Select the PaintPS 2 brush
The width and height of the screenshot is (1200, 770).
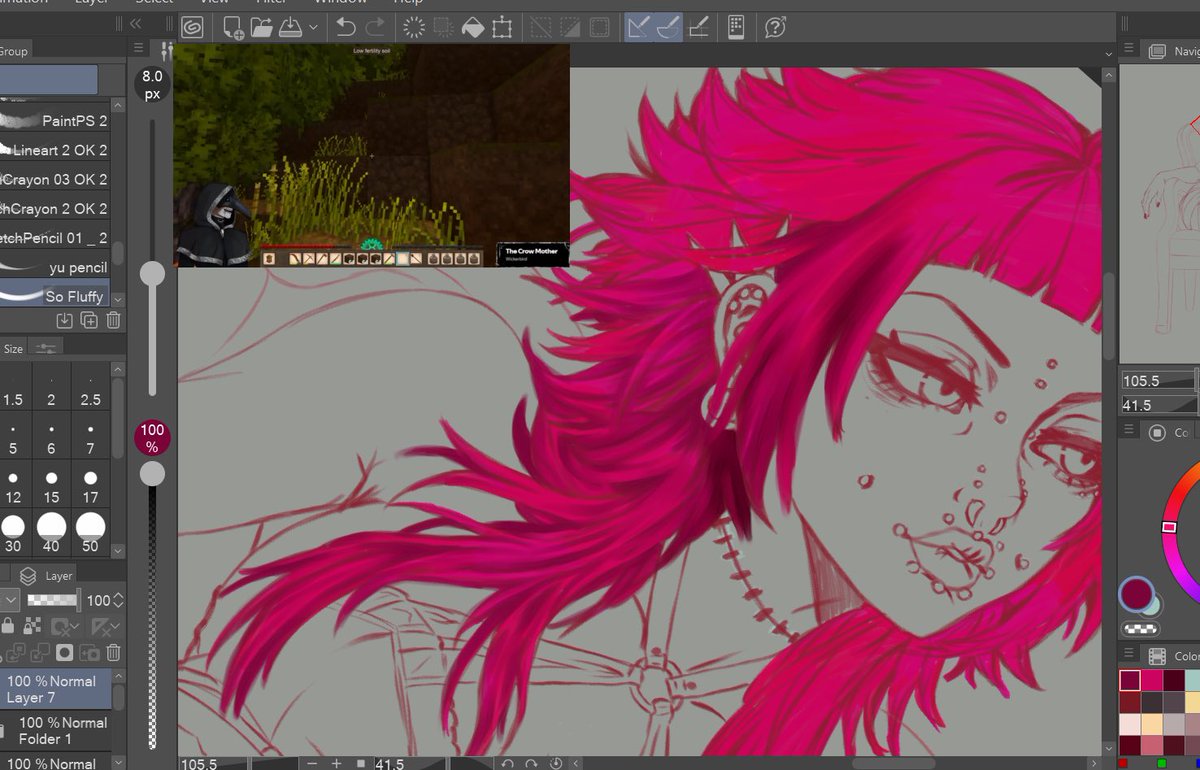tap(55, 120)
